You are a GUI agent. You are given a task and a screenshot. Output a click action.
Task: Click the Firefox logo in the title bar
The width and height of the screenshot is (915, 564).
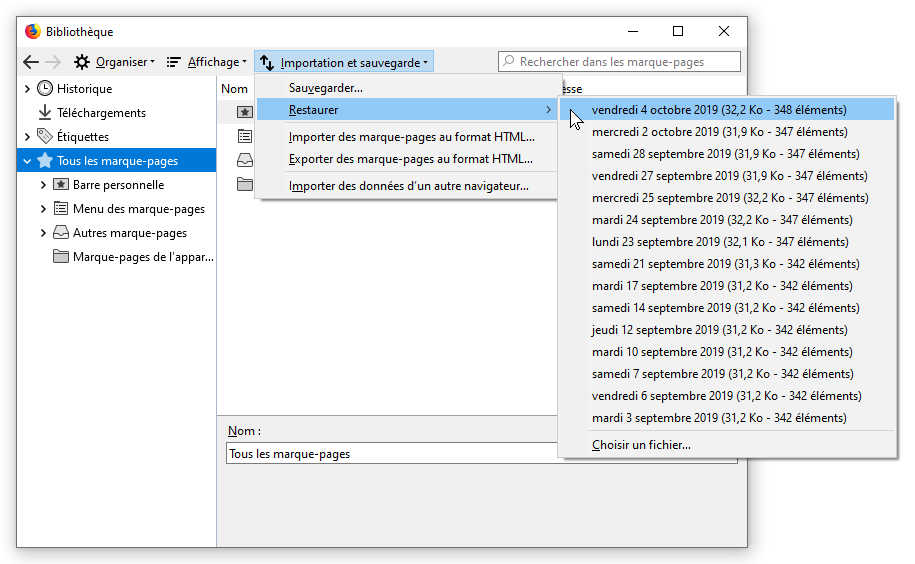coord(33,31)
